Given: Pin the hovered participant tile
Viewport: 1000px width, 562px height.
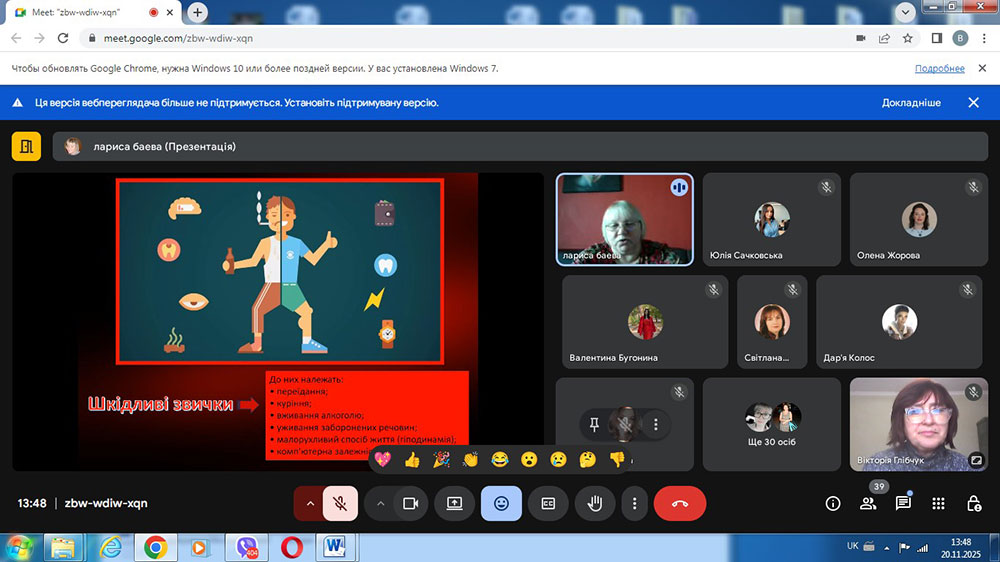Looking at the screenshot, I should (x=594, y=424).
